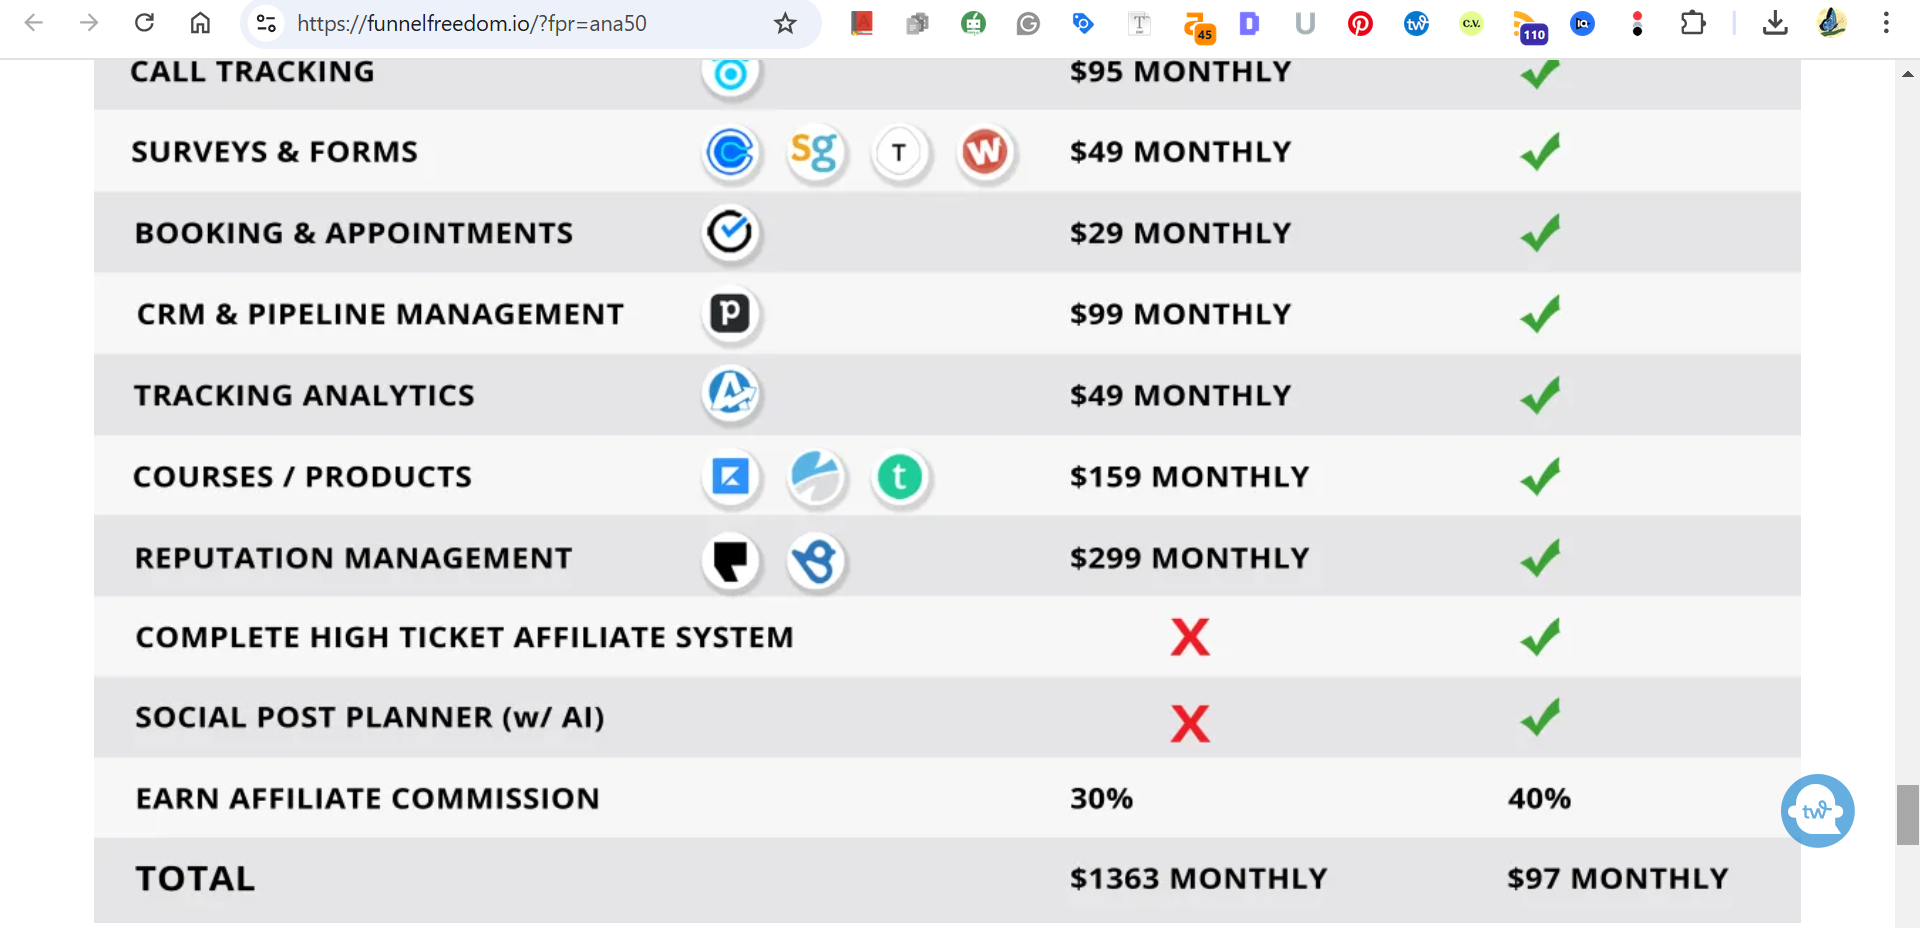The image size is (1920, 928).
Task: Click the Pinterest extension icon
Action: (x=1360, y=23)
